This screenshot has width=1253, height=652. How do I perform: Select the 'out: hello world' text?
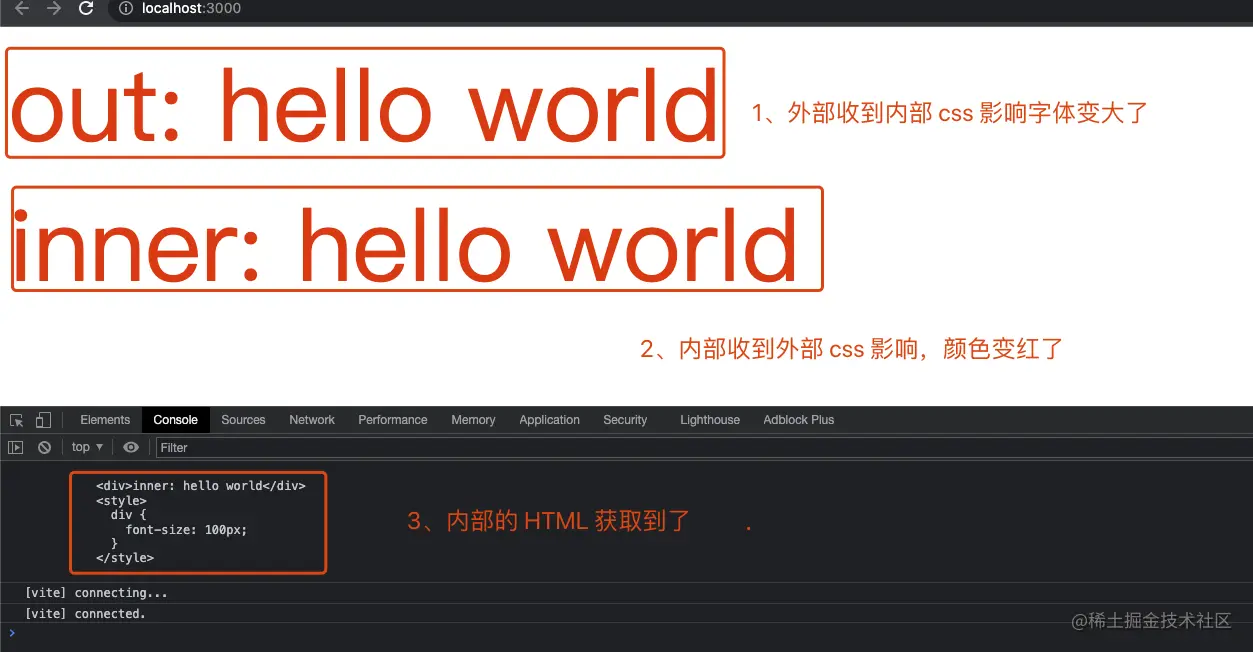tap(364, 104)
